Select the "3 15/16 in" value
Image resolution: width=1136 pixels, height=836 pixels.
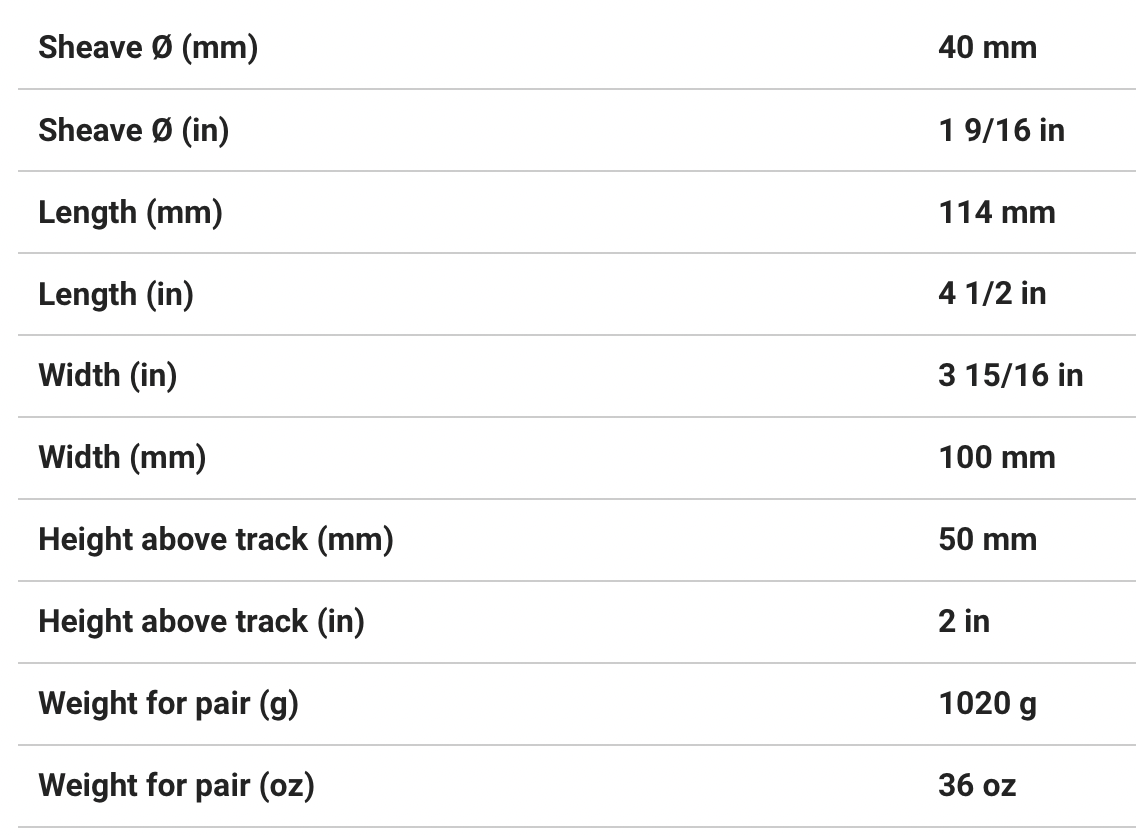[x=1010, y=376]
